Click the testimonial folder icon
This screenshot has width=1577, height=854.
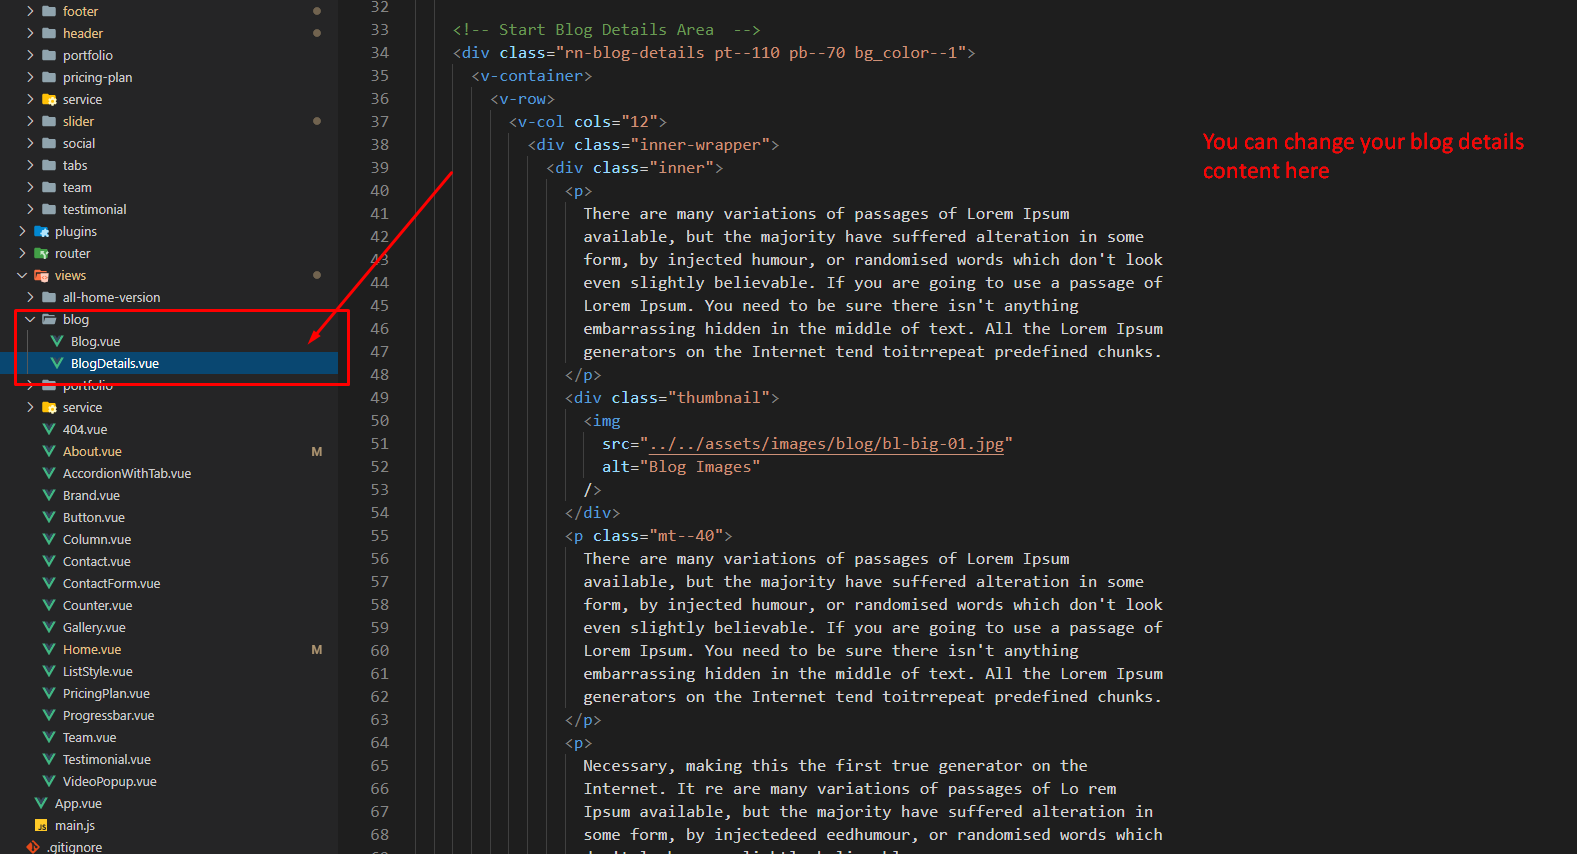pos(49,210)
